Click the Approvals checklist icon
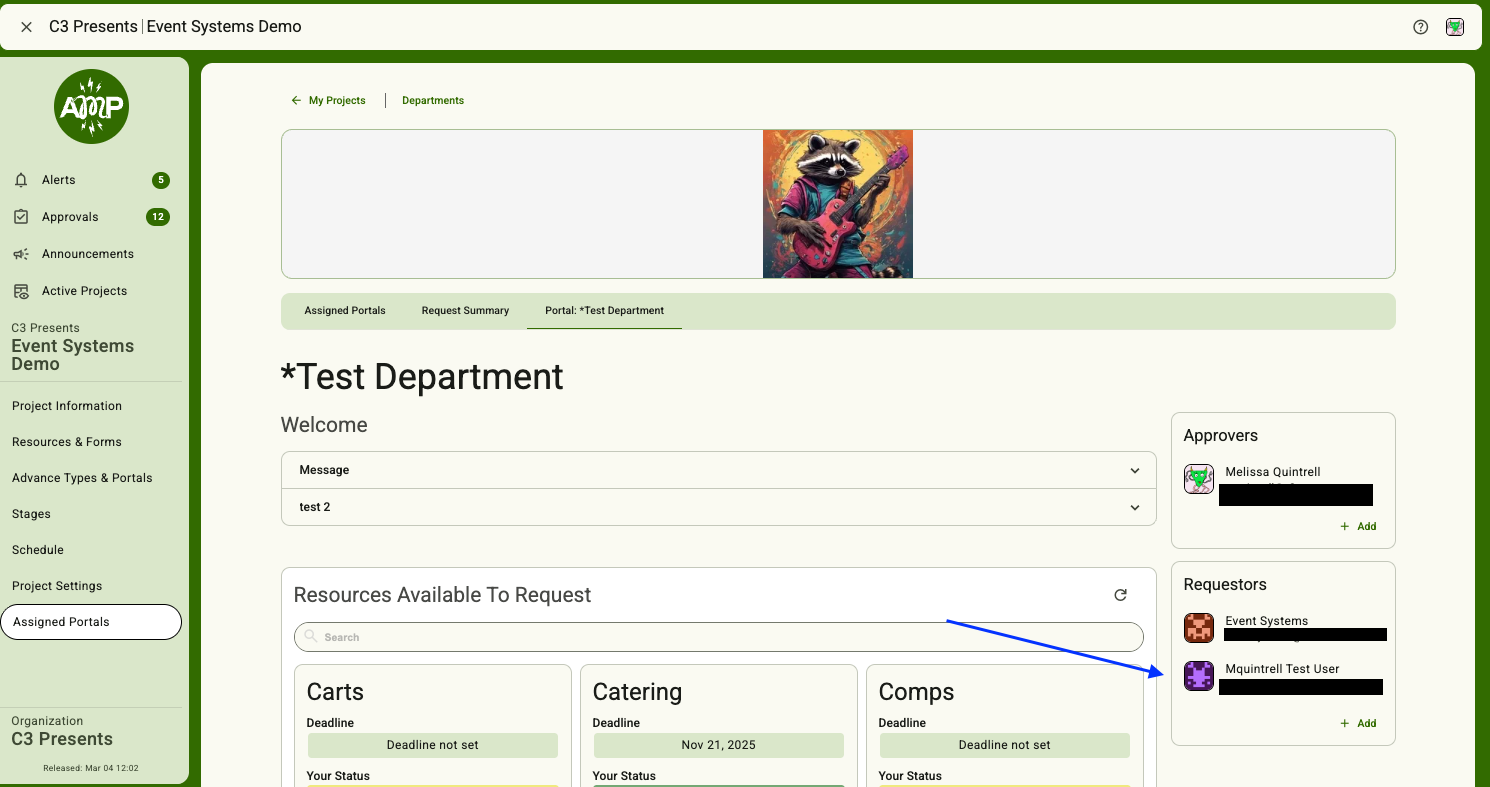The image size is (1490, 787). 21,217
